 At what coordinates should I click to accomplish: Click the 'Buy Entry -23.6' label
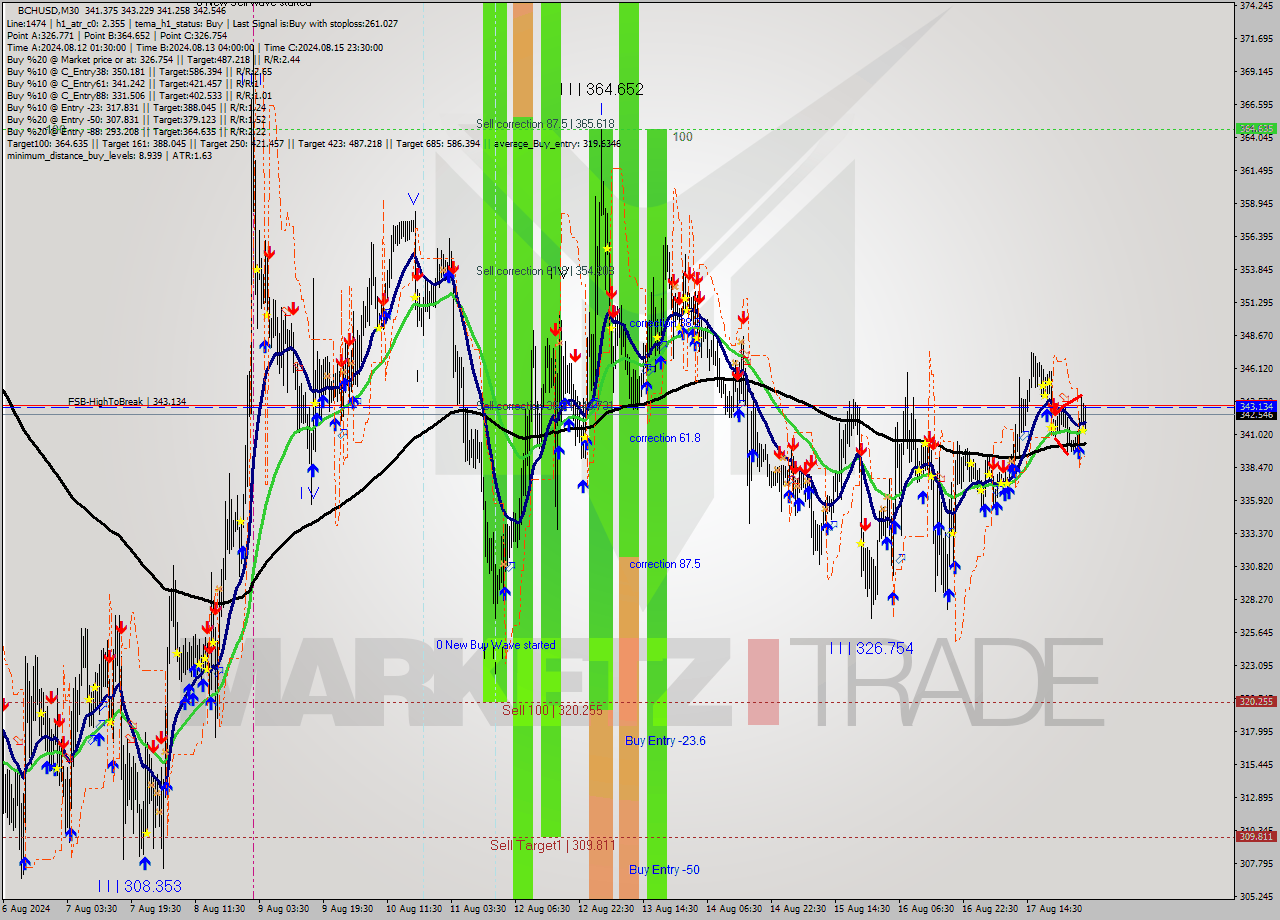(666, 740)
